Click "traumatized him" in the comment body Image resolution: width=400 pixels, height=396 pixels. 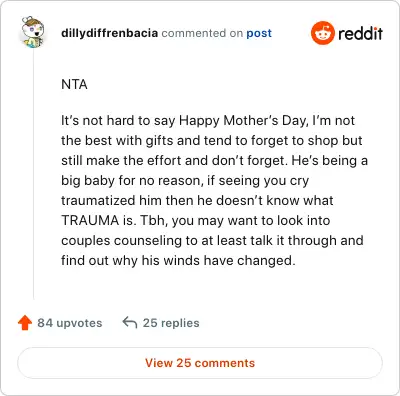(x=112, y=201)
